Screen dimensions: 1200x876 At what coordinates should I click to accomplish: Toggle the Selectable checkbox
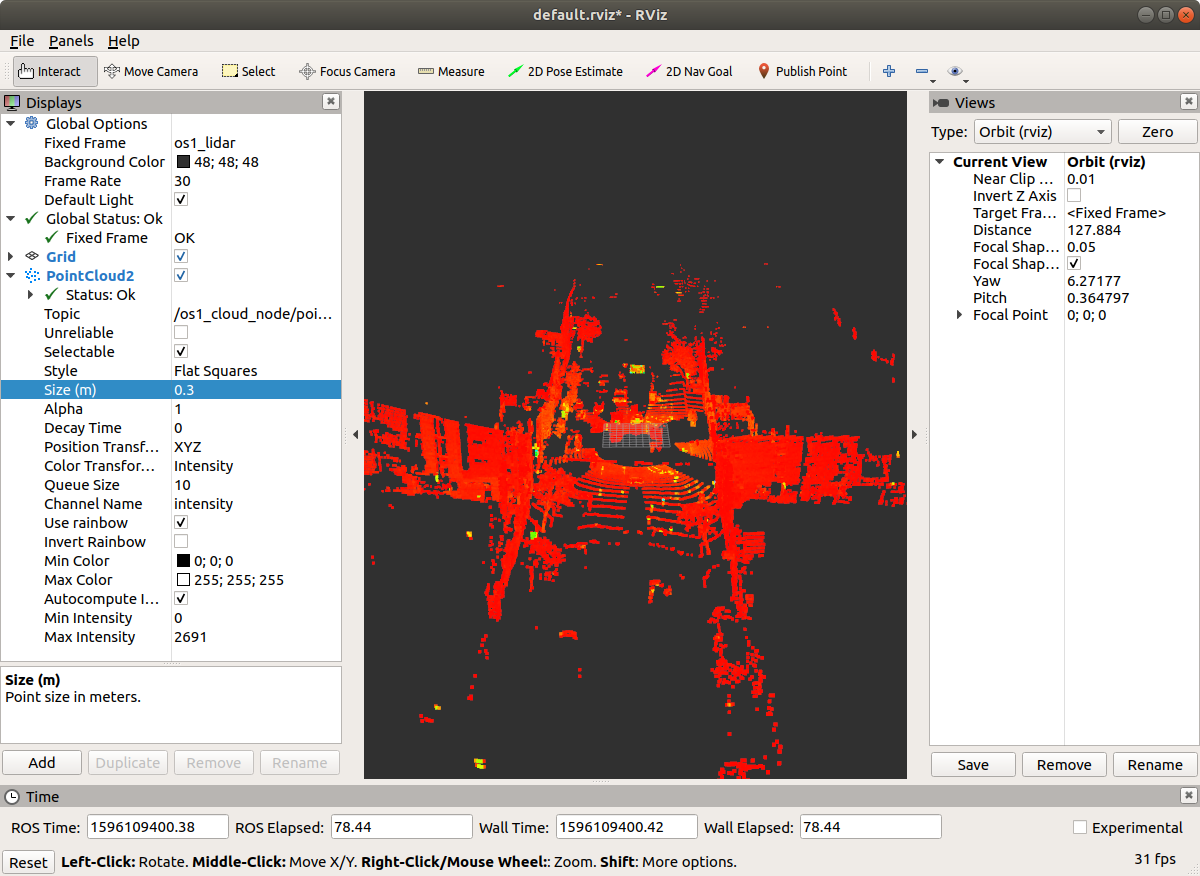[x=181, y=351]
